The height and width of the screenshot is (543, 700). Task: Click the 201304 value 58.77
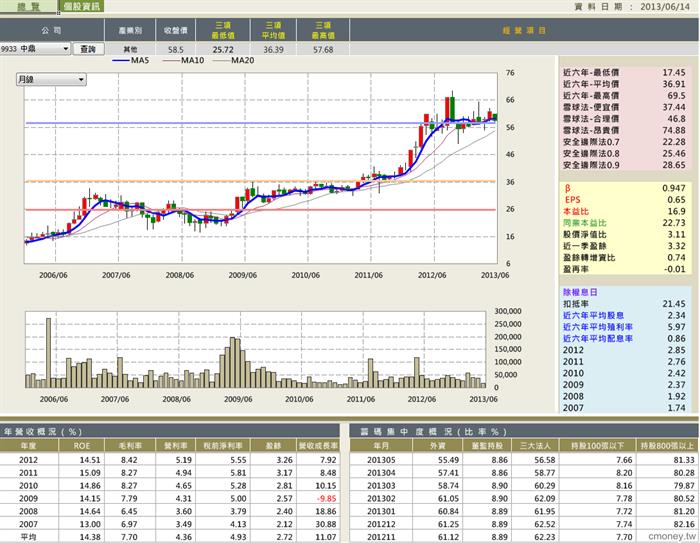(x=545, y=472)
